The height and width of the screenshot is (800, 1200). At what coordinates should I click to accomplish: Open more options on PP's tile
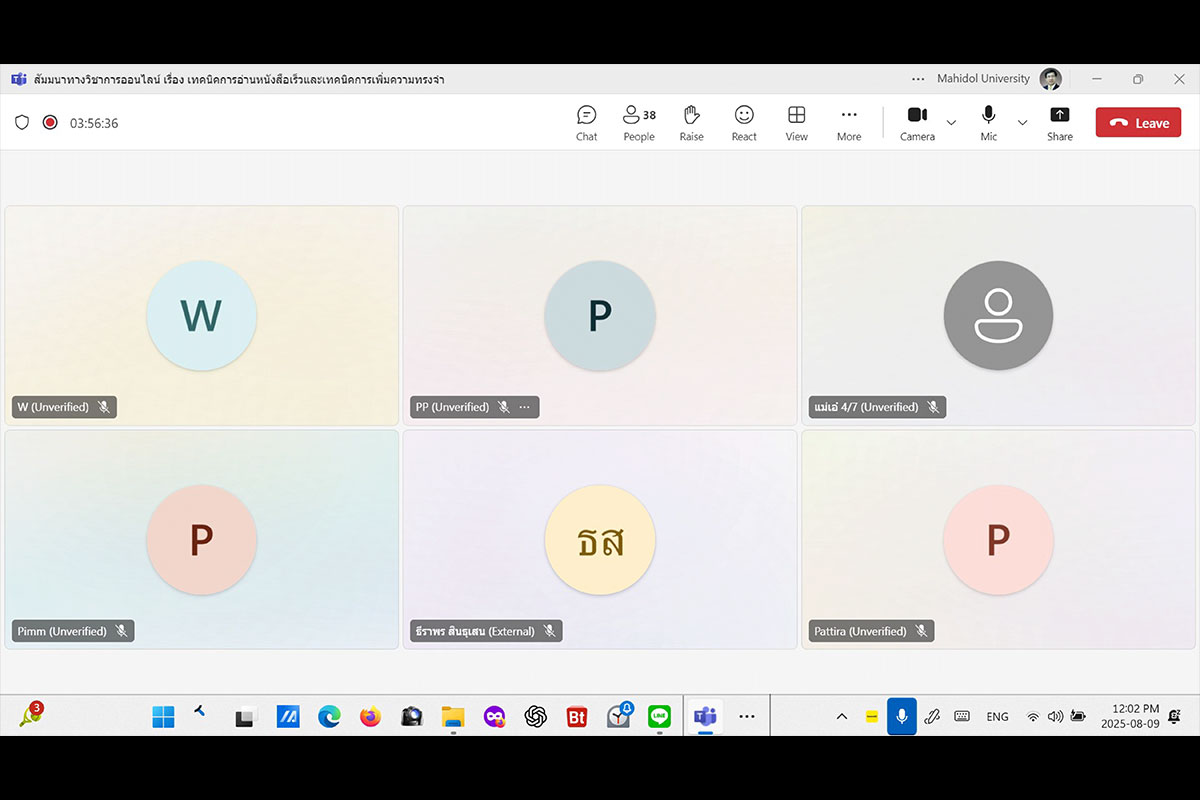click(525, 407)
